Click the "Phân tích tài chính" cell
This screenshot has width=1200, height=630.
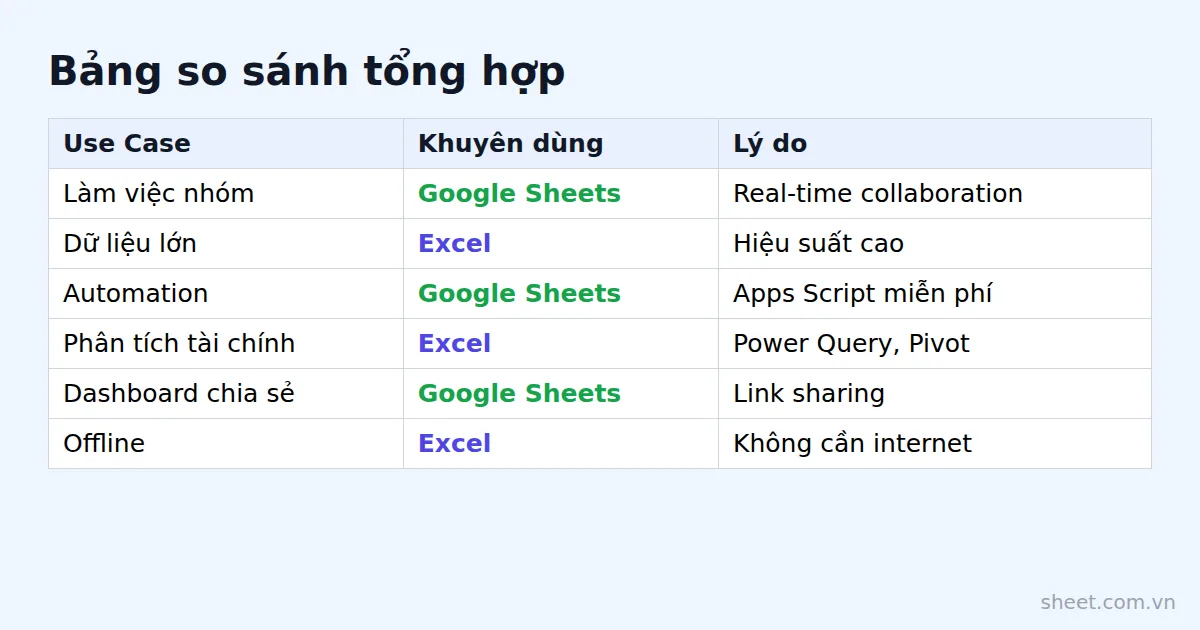tap(226, 343)
